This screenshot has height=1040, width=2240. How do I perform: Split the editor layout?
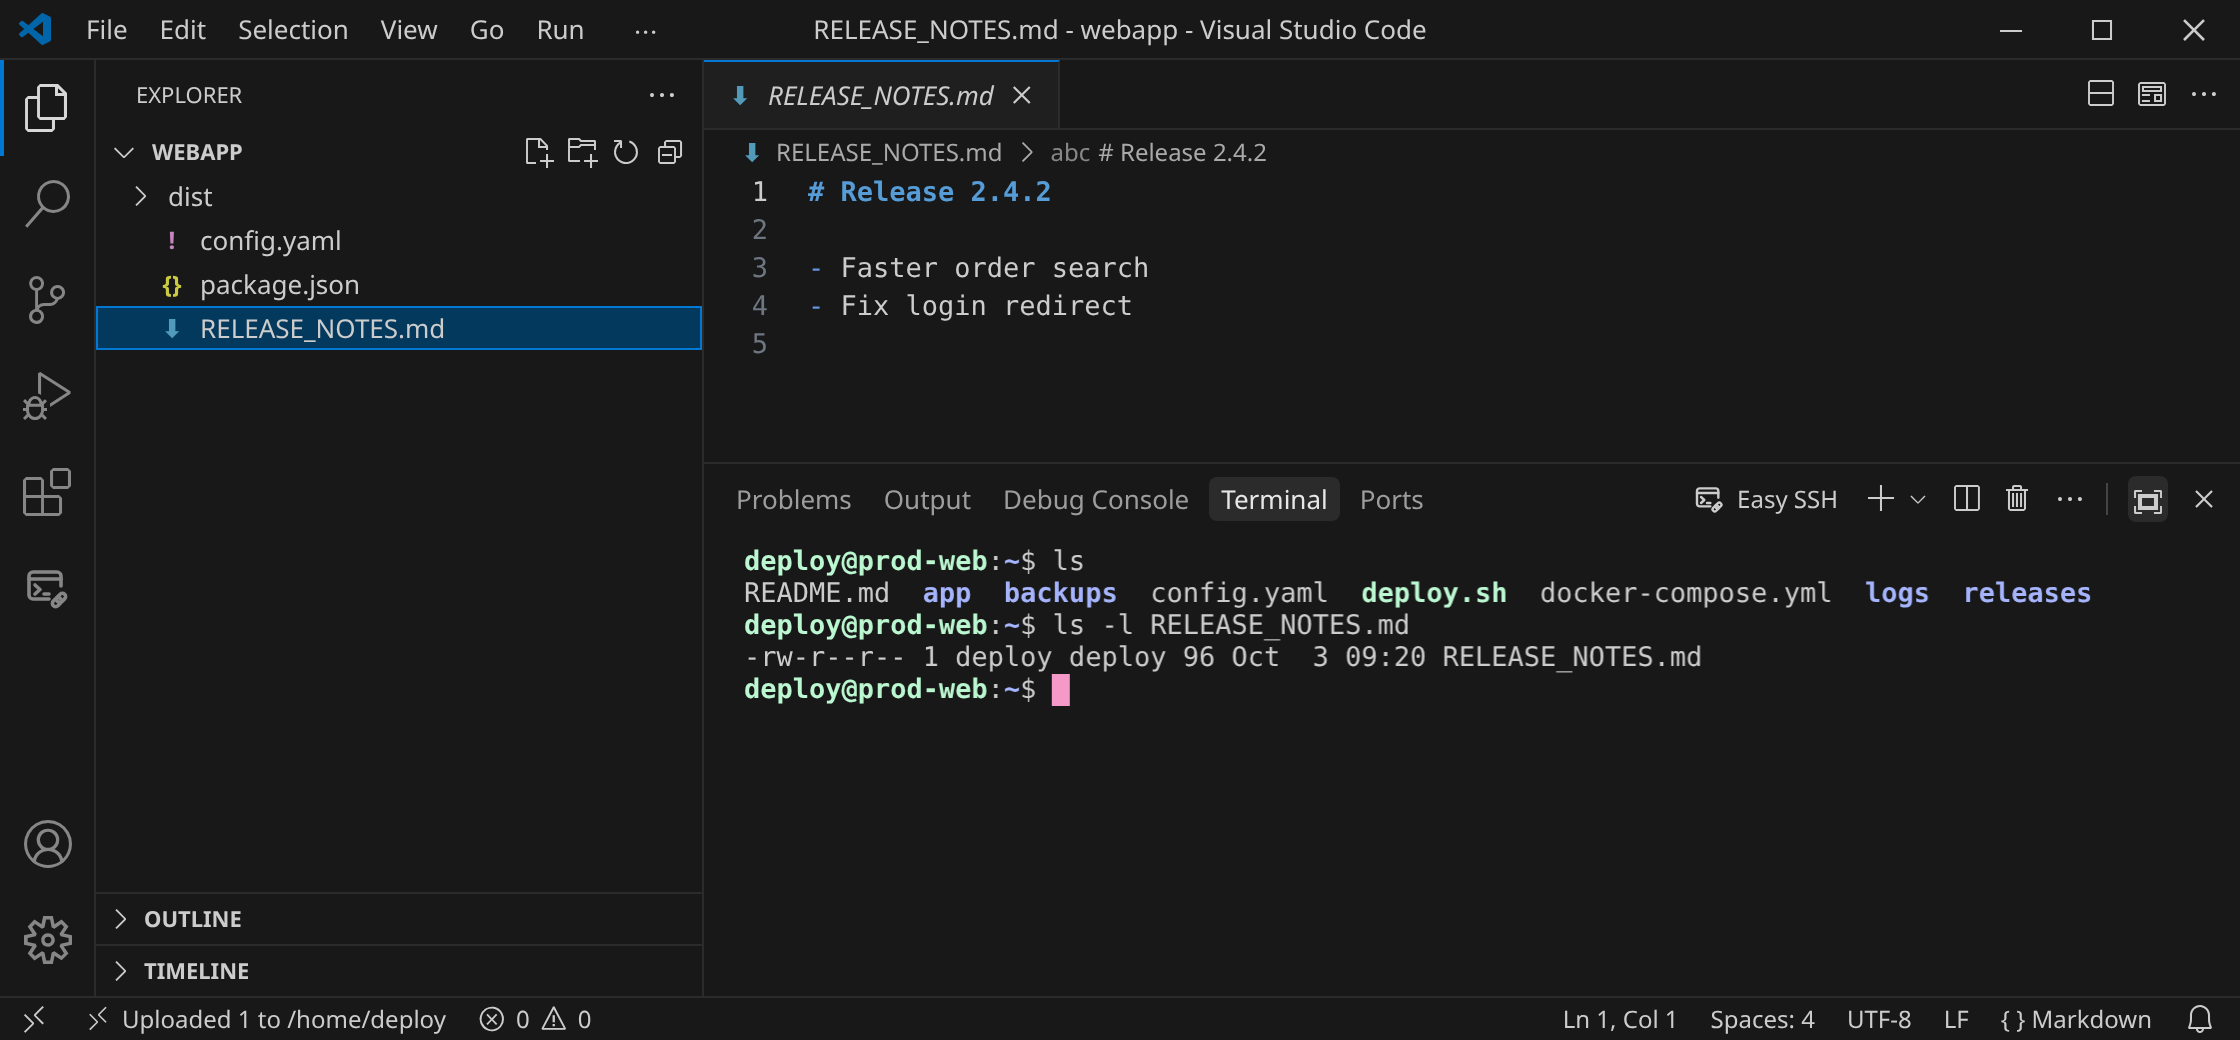(2101, 94)
